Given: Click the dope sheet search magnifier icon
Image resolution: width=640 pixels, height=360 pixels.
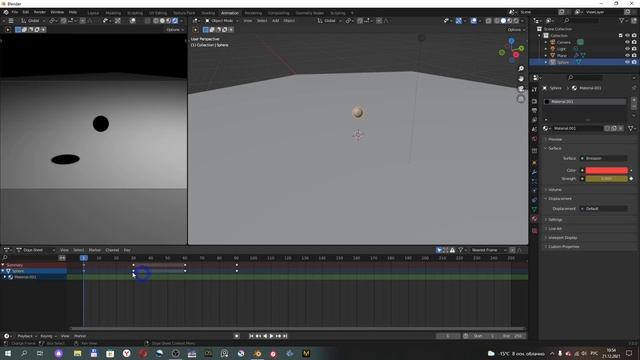Looking at the screenshot, I should (x=5, y=258).
